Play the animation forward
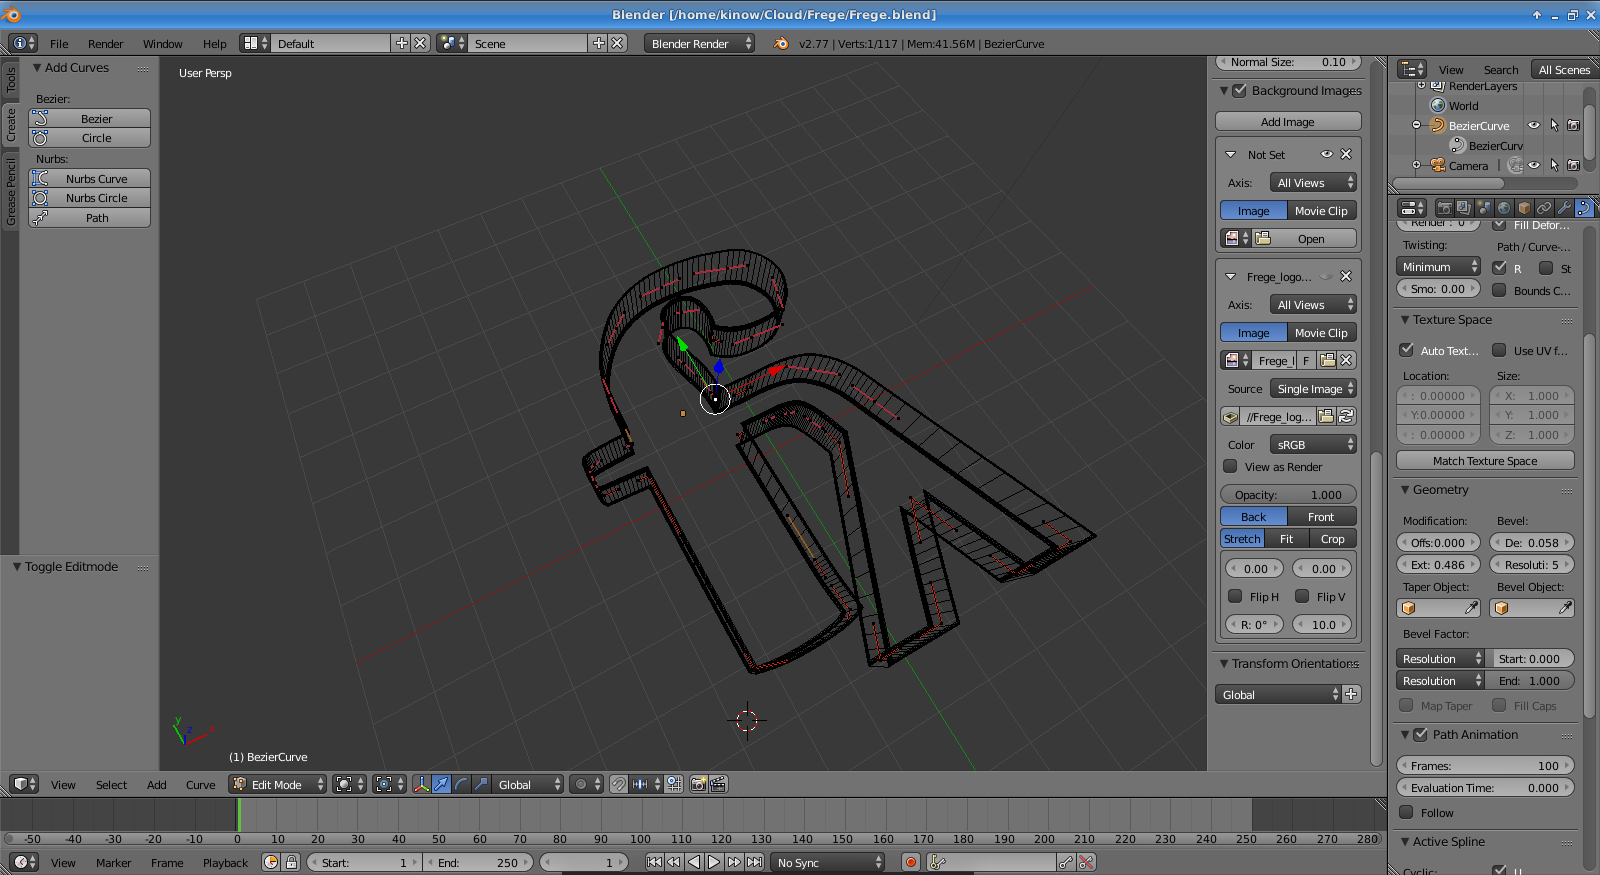 [714, 862]
